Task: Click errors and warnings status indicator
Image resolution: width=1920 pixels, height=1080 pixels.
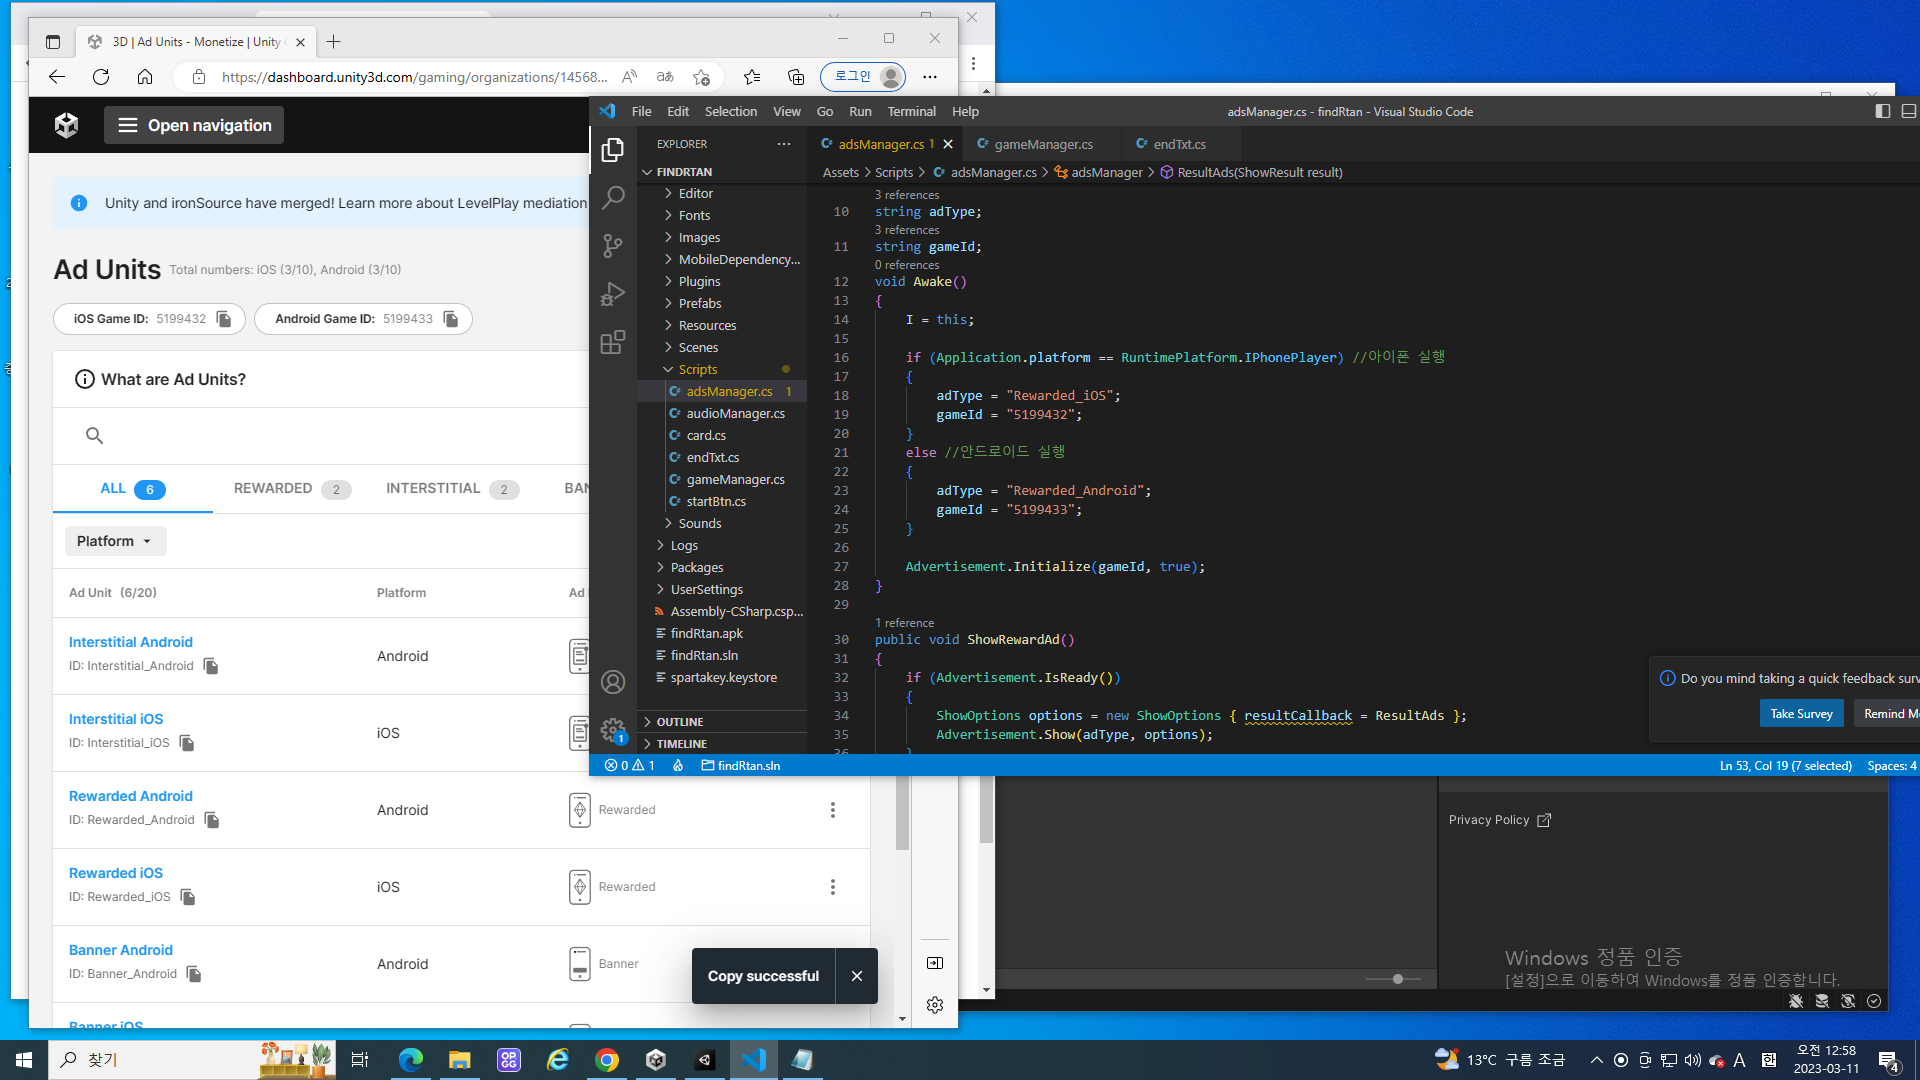Action: pyautogui.click(x=630, y=766)
